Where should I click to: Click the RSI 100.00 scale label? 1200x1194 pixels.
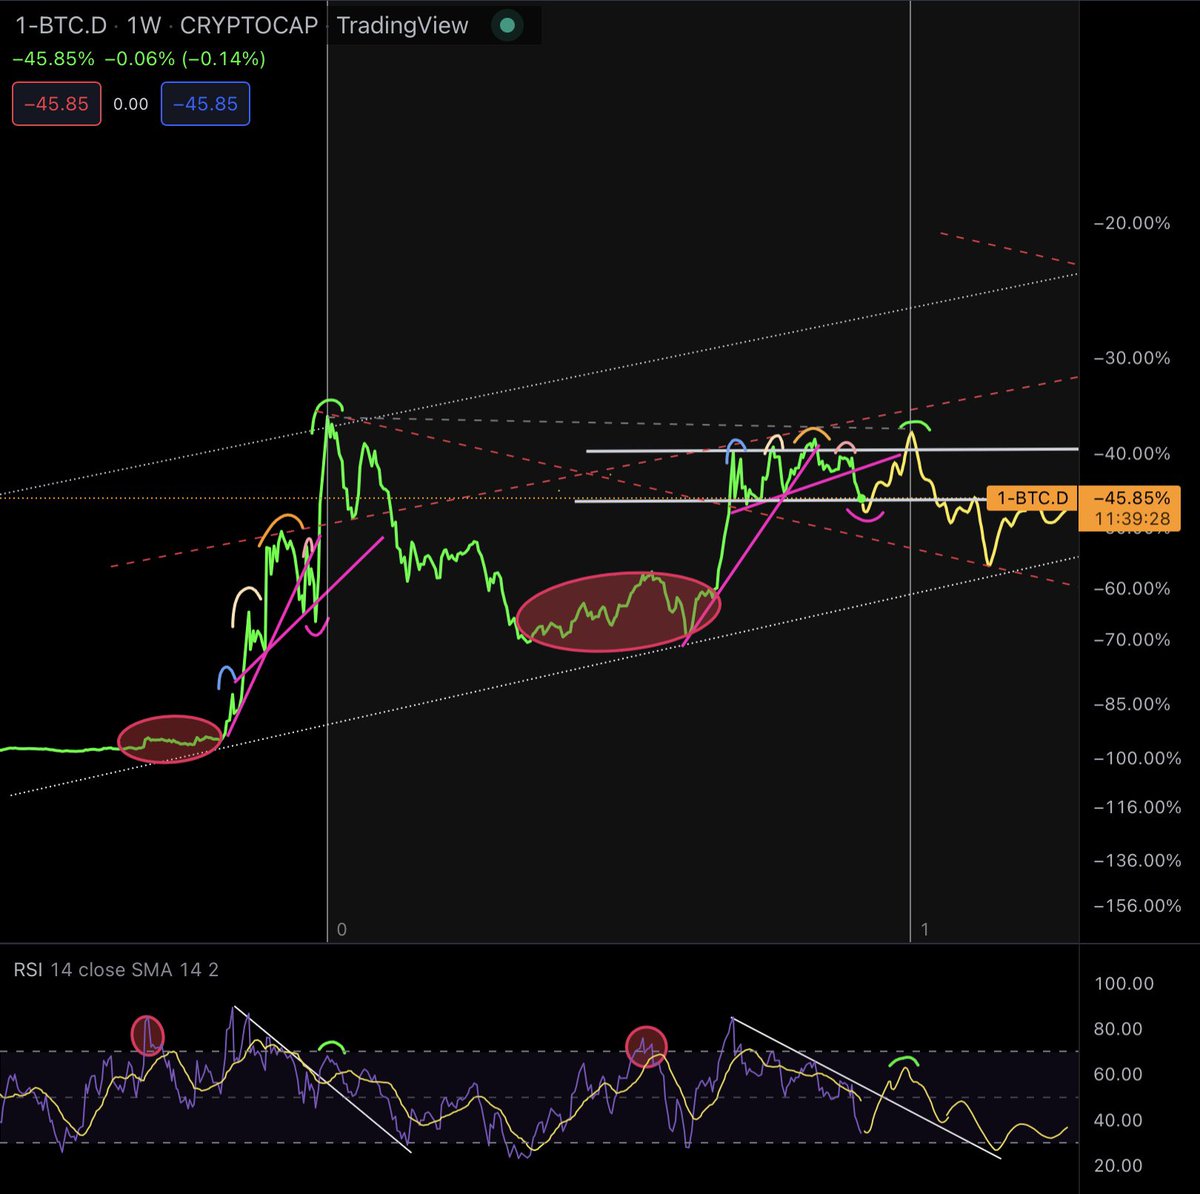click(x=1124, y=984)
